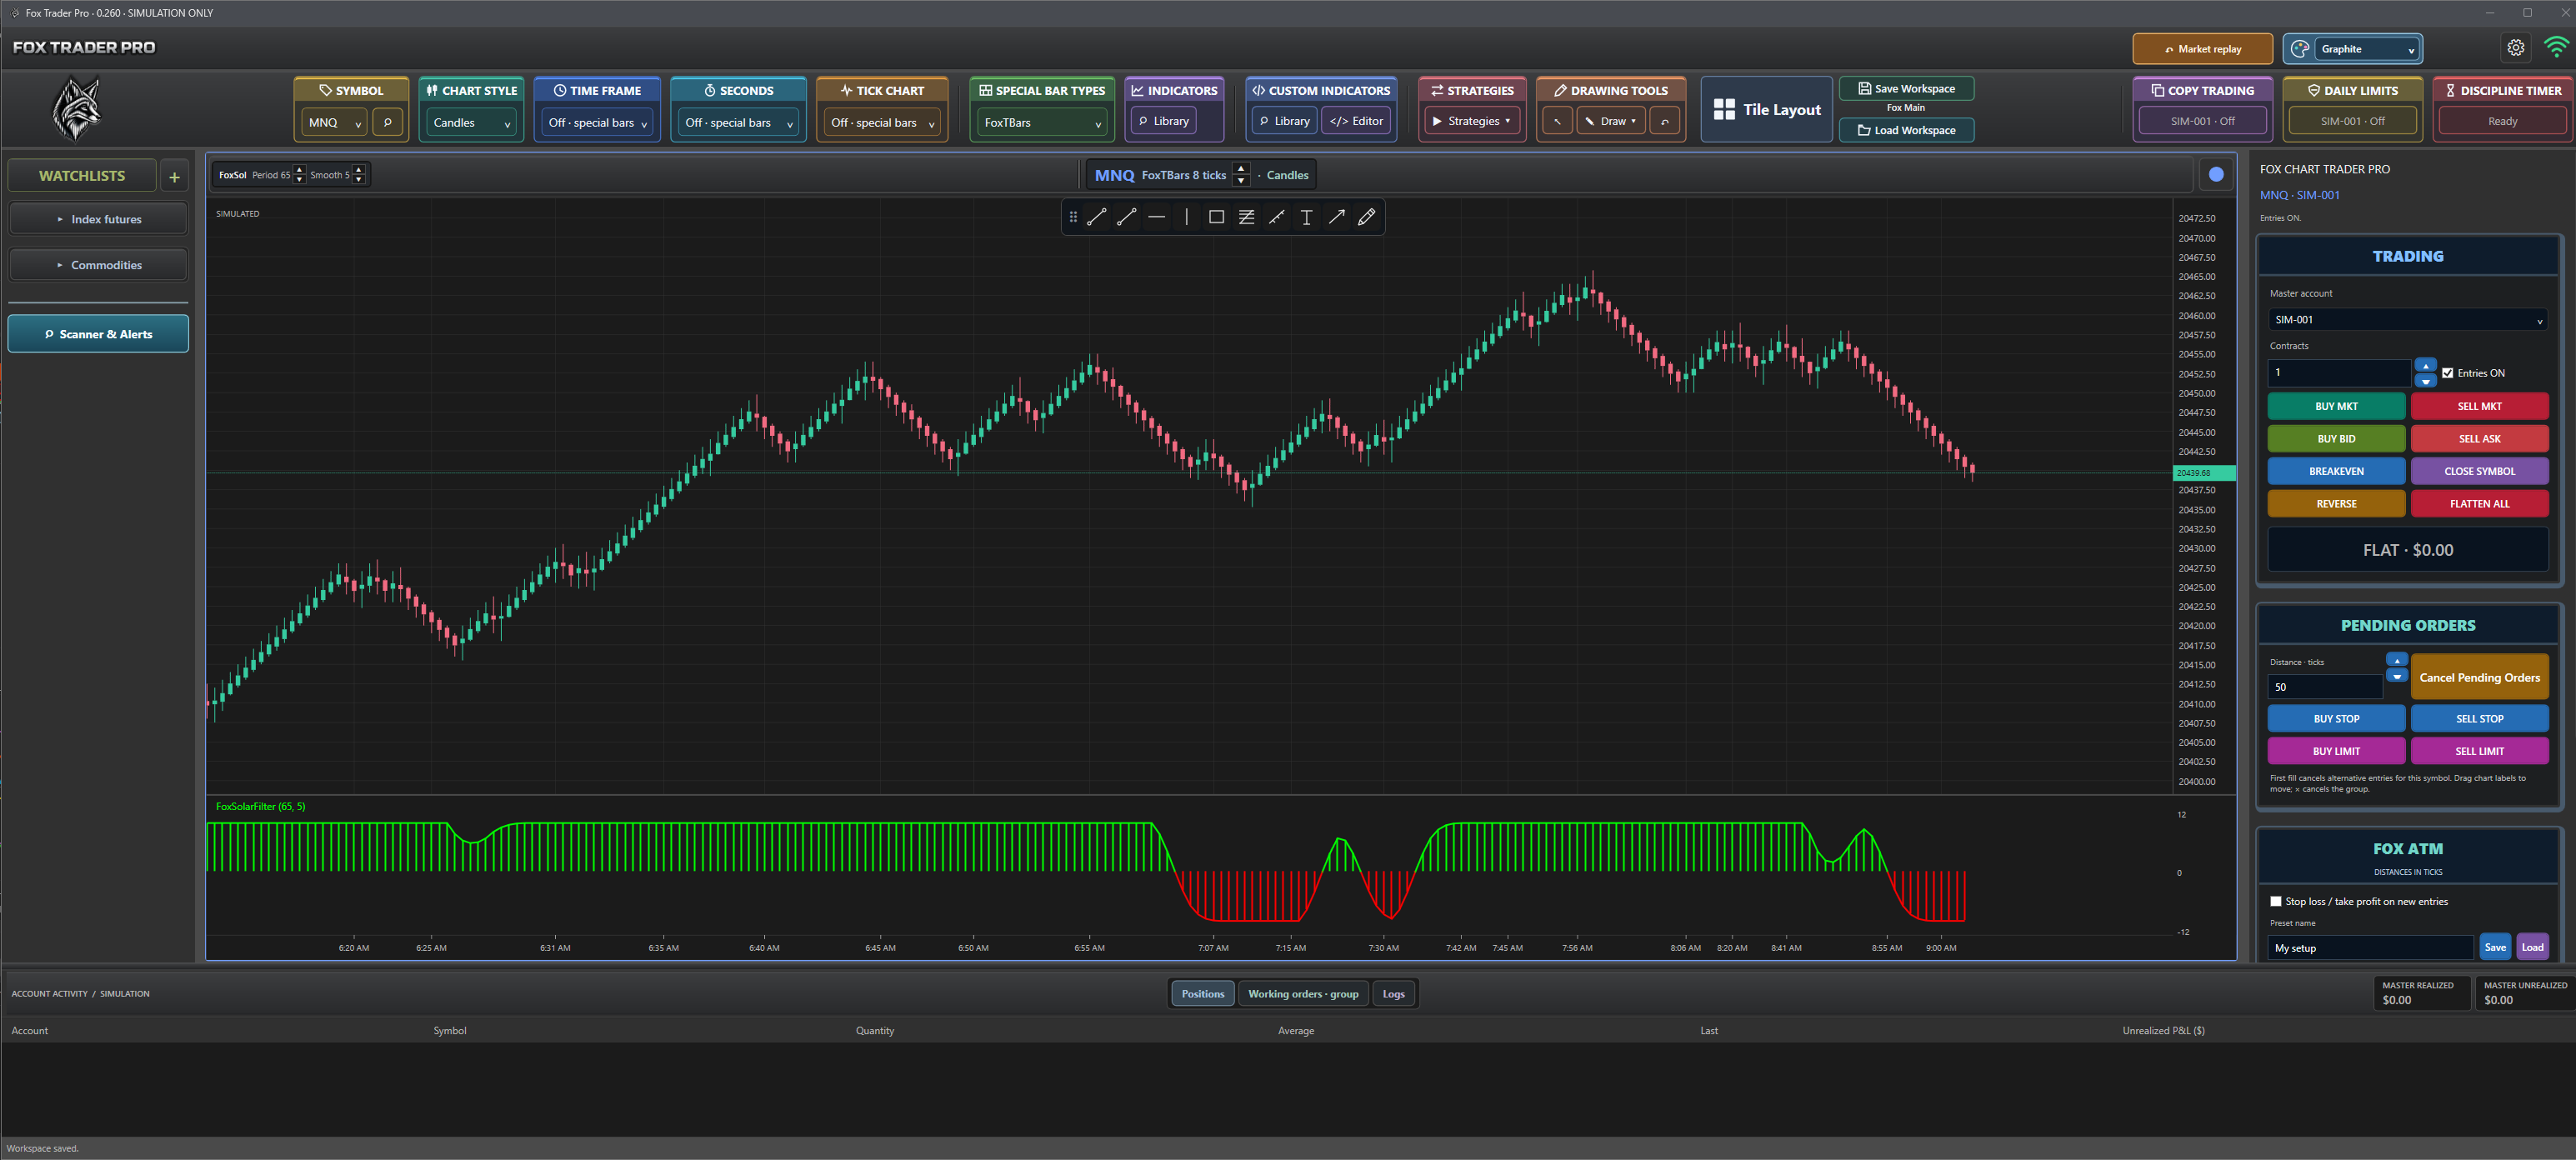
Task: Choose the arrow drawing tool
Action: click(1336, 217)
